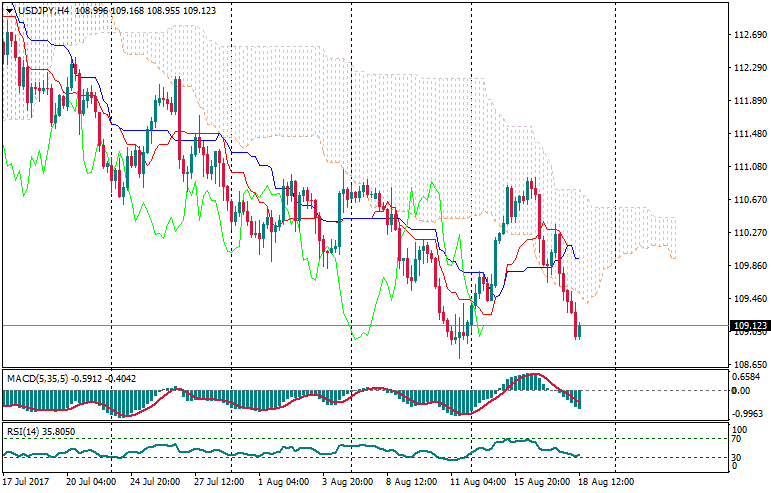Click the 109.860 price scale label
The width and height of the screenshot is (771, 493).
(x=748, y=266)
